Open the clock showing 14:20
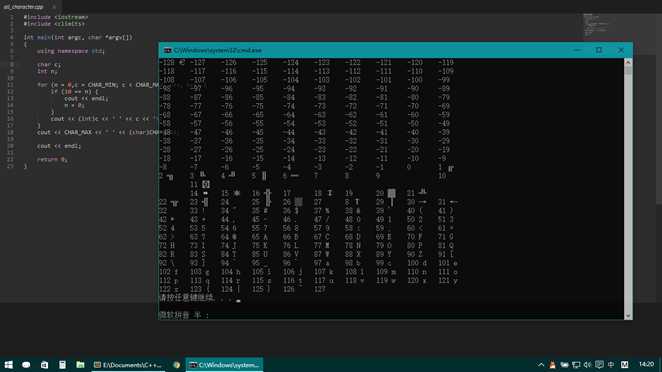Viewport: 662px width, 372px height. pos(646,364)
